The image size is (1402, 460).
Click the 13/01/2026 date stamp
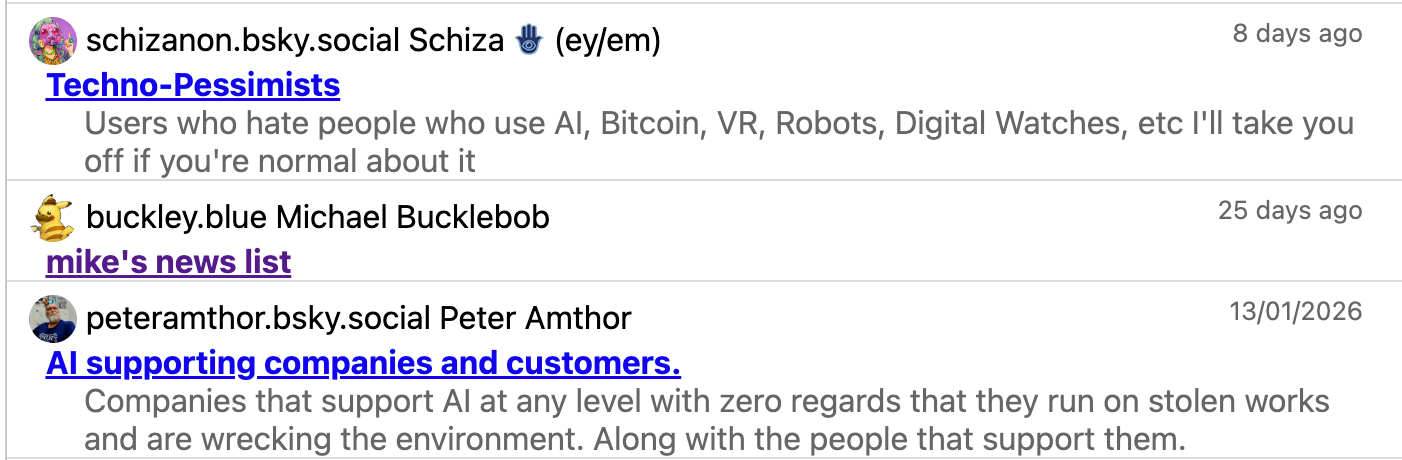(x=1296, y=312)
